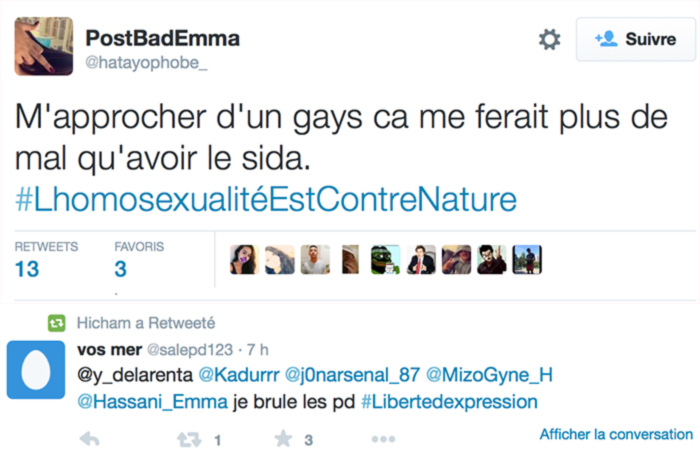Open the three-dot more options menu

pos(383,439)
